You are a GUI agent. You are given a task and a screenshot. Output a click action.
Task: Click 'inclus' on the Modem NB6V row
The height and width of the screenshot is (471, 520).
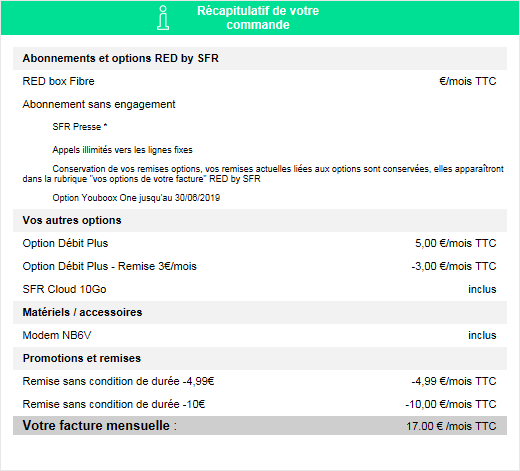pos(482,335)
